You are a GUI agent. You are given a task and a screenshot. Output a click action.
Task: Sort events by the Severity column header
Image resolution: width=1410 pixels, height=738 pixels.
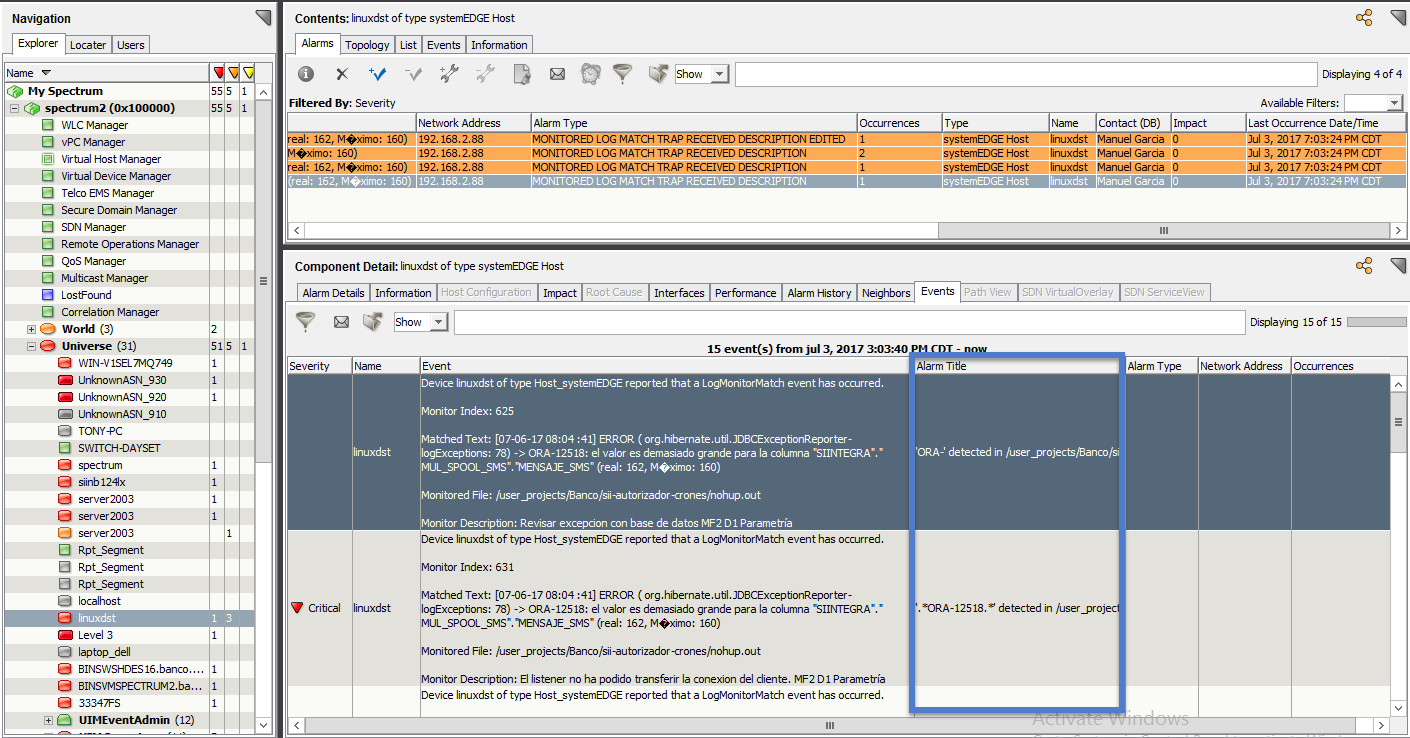(x=319, y=366)
